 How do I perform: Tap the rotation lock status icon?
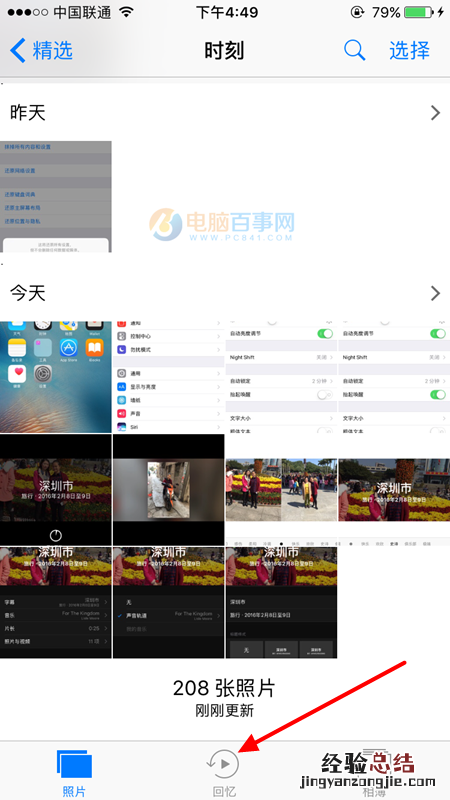point(358,12)
